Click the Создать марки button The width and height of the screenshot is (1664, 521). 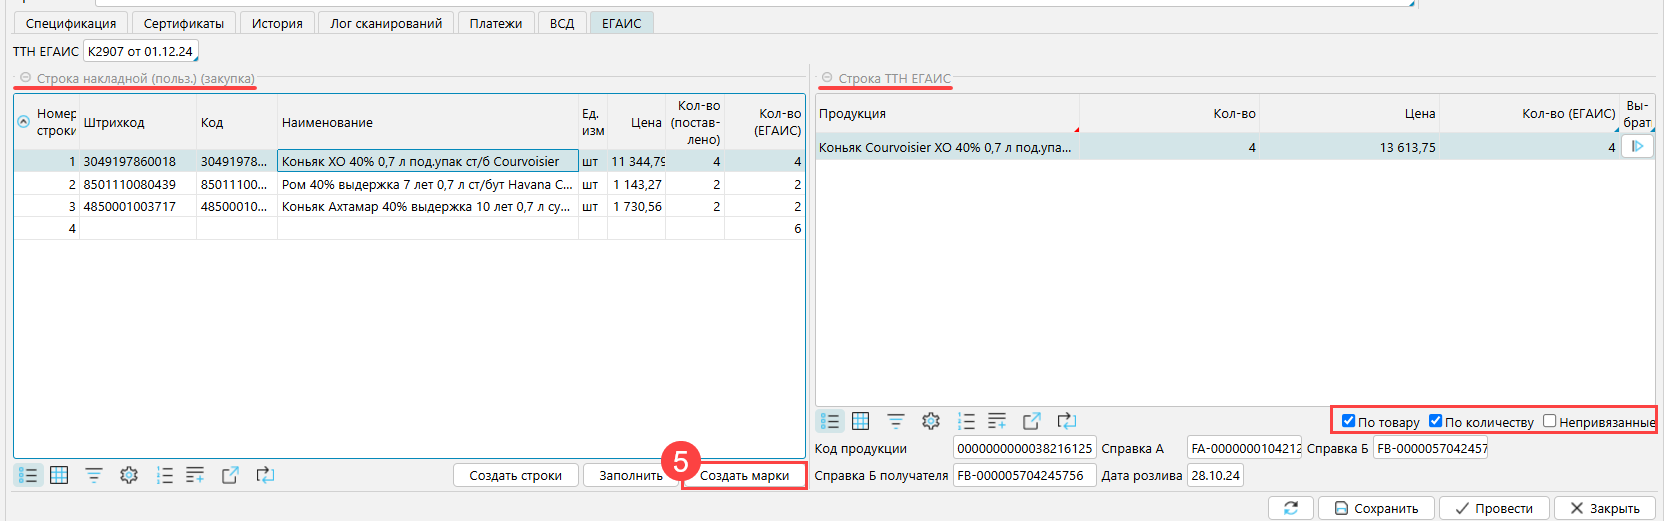[744, 476]
